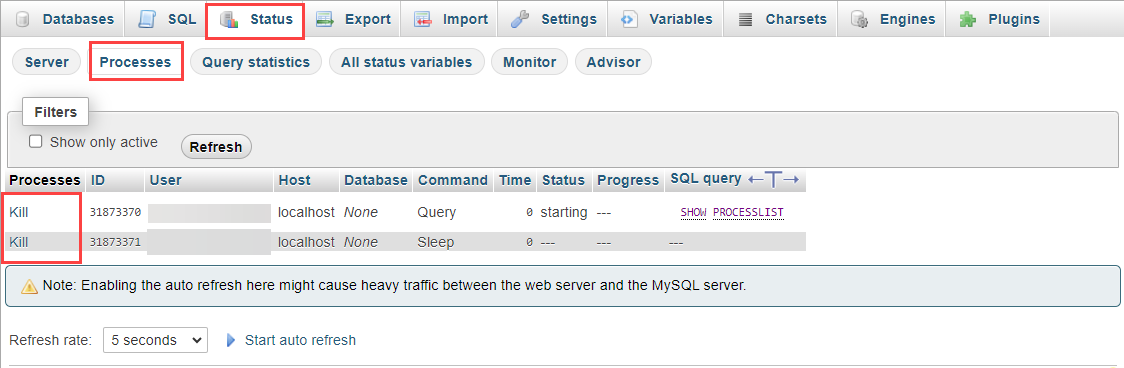The height and width of the screenshot is (368, 1124).
Task: Click the Import tab icon
Action: (422, 19)
